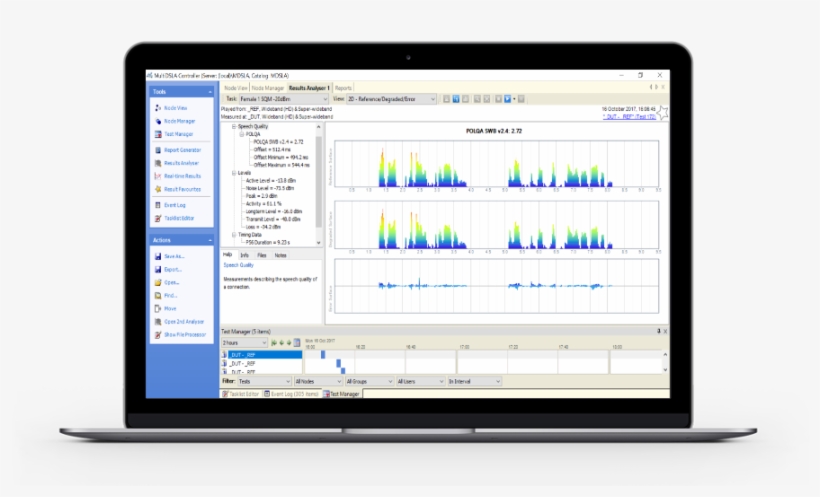The image size is (820, 497).
Task: Switch to the Node Manager tab
Action: click(x=268, y=88)
